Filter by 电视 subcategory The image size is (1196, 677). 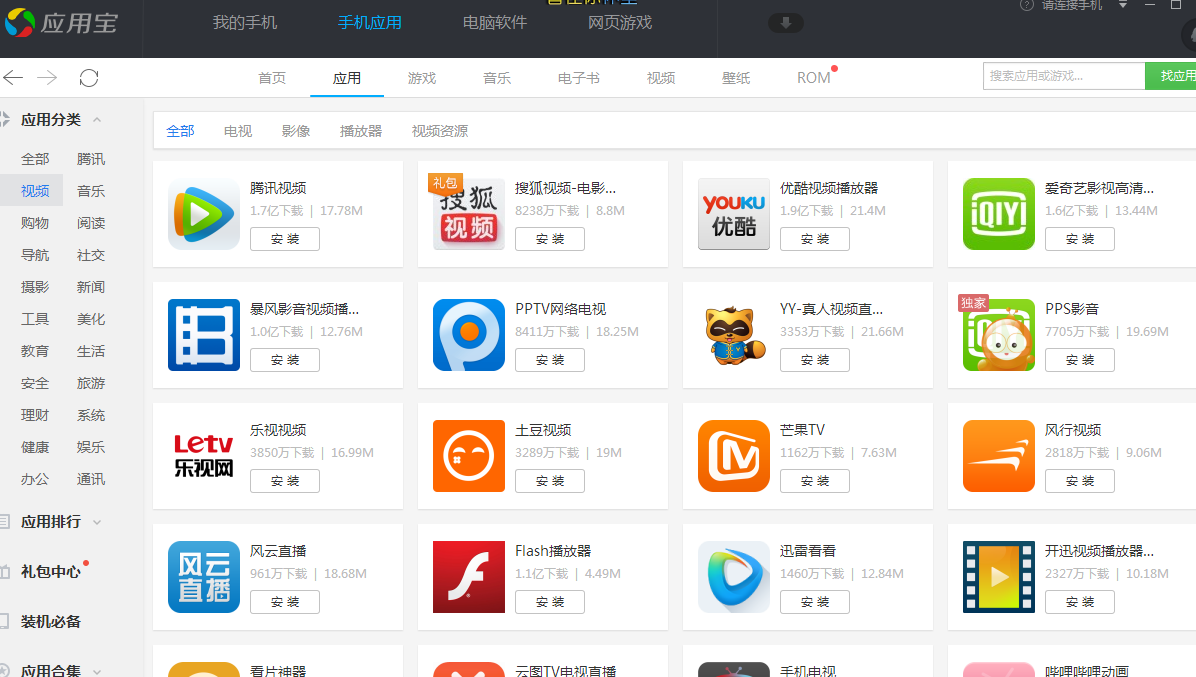click(x=238, y=131)
